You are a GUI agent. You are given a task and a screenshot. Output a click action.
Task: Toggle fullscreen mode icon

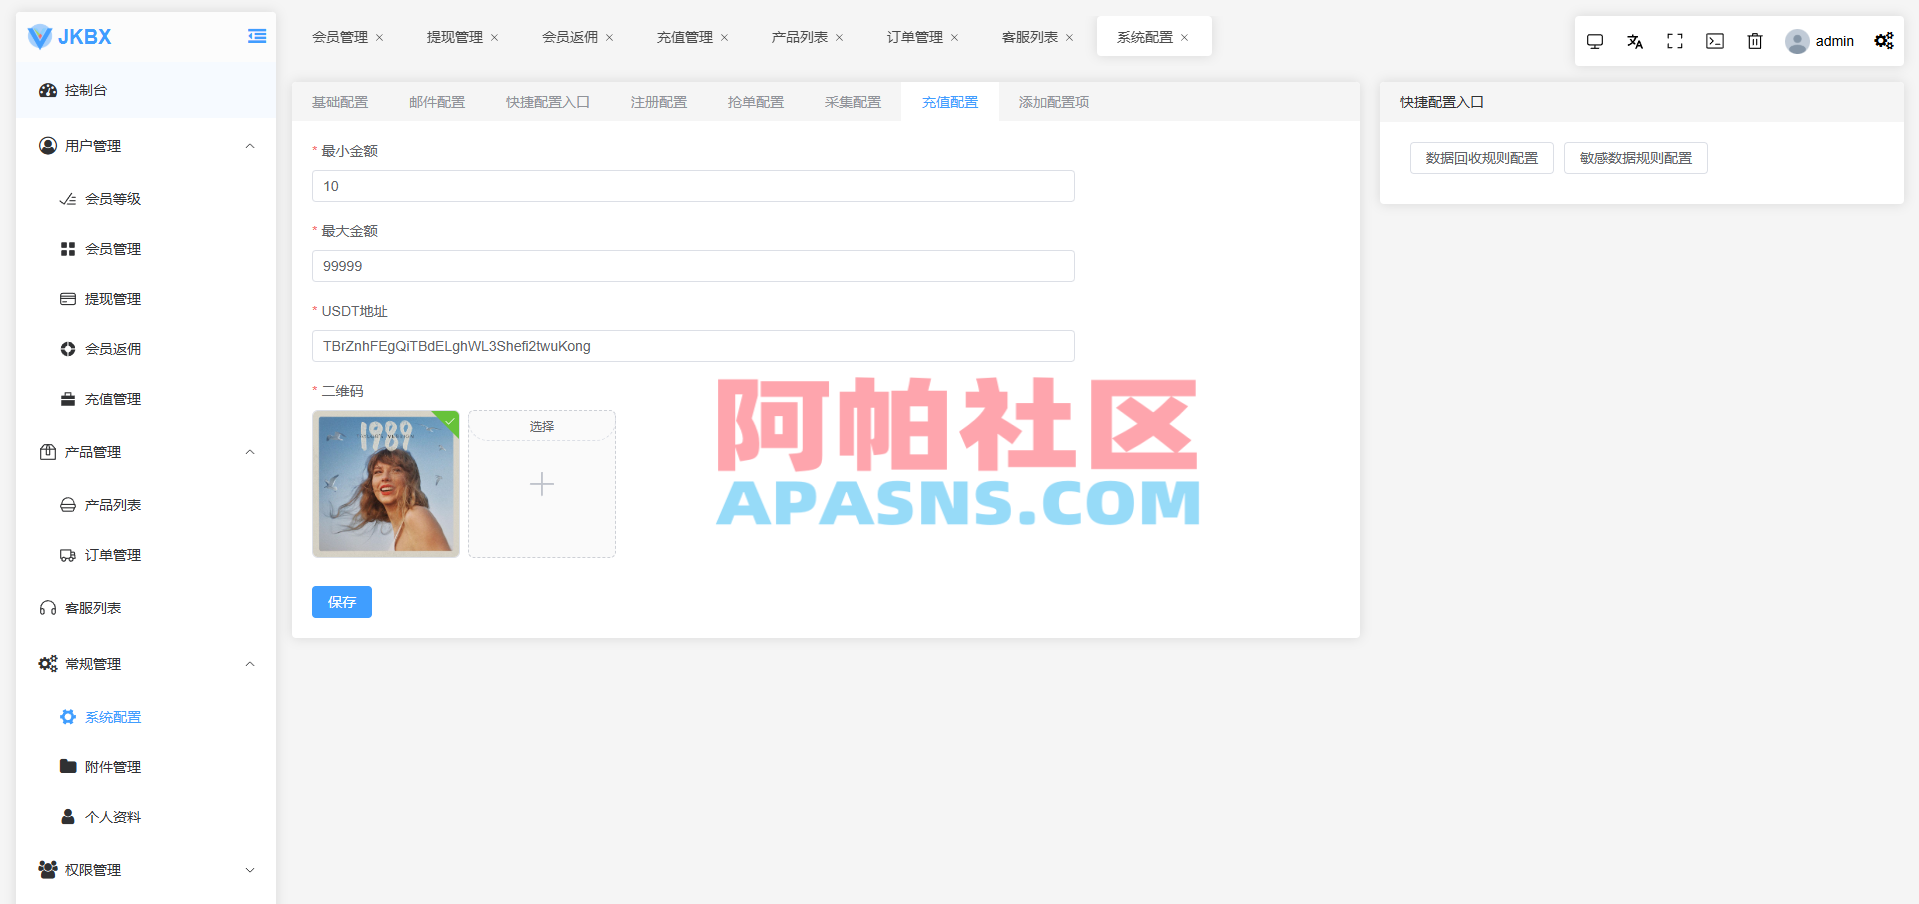pos(1675,41)
